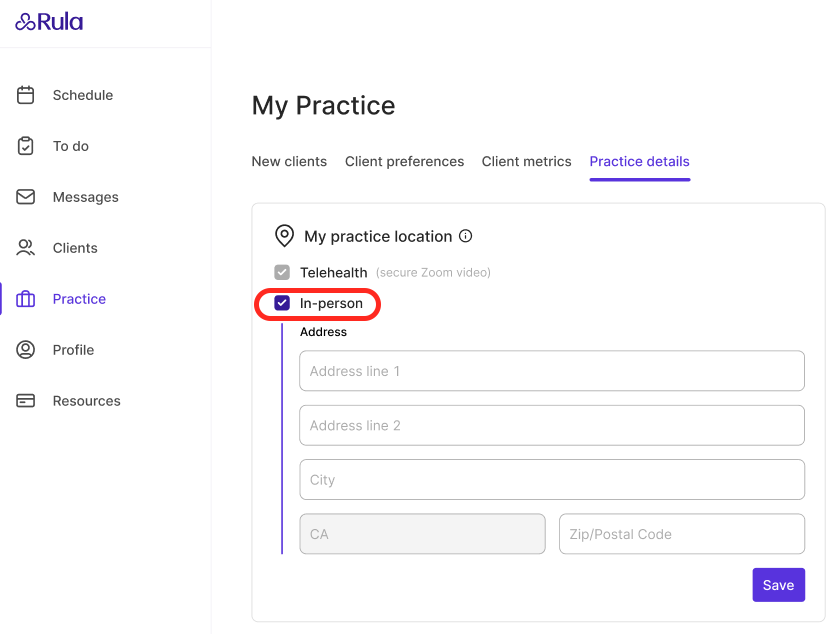Click the map pin location icon

(284, 236)
